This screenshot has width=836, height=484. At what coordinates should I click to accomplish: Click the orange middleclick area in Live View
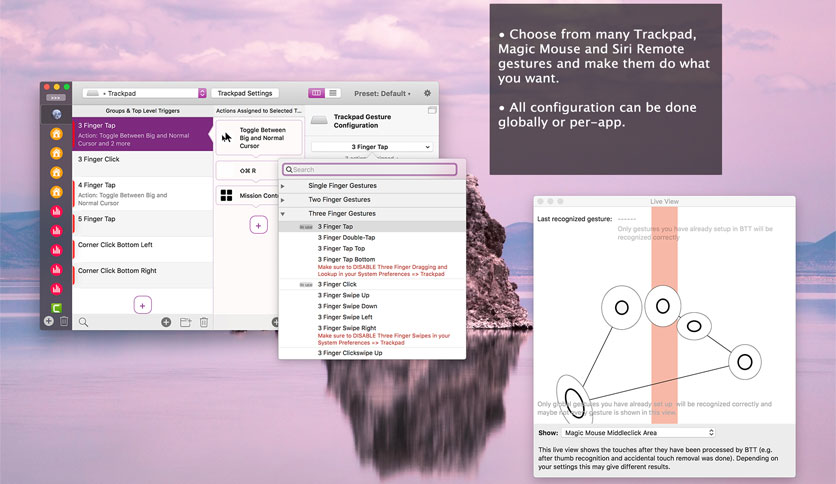coord(664,315)
